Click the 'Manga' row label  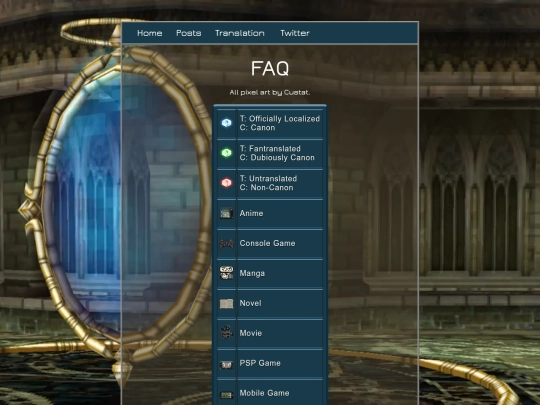point(252,273)
